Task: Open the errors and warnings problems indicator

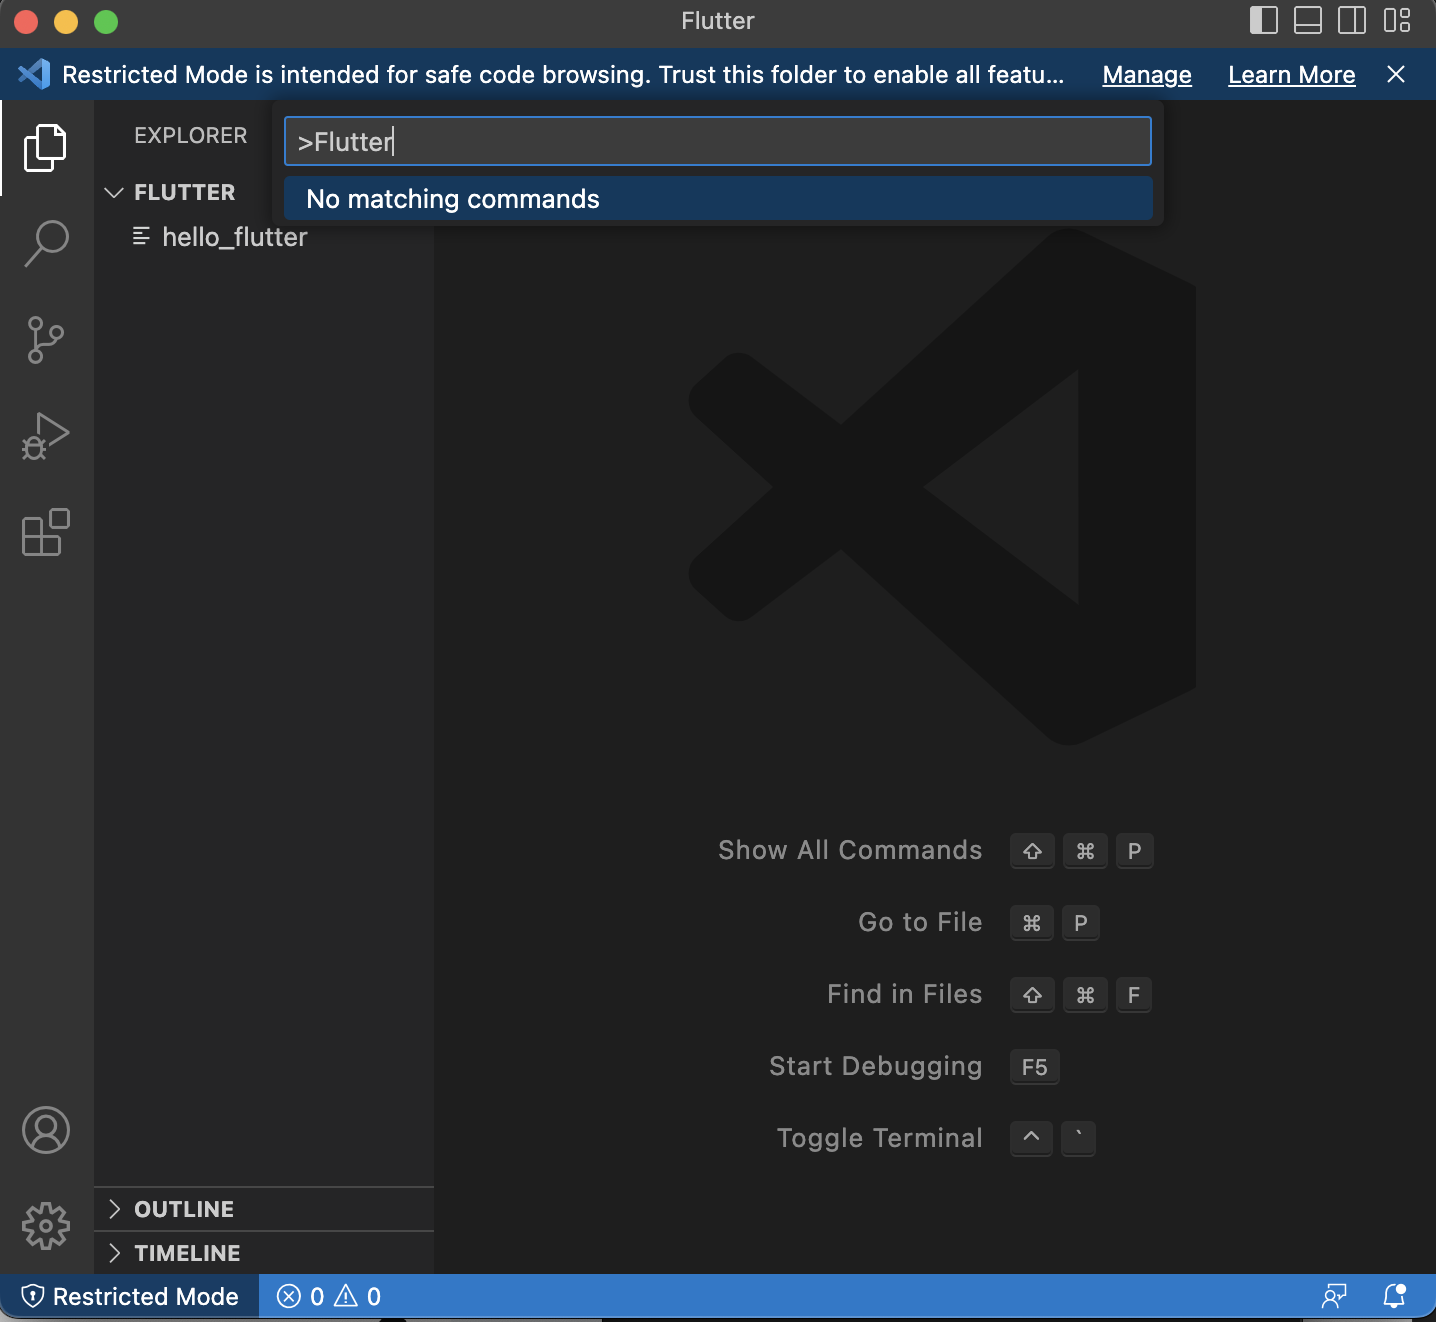Action: (329, 1297)
